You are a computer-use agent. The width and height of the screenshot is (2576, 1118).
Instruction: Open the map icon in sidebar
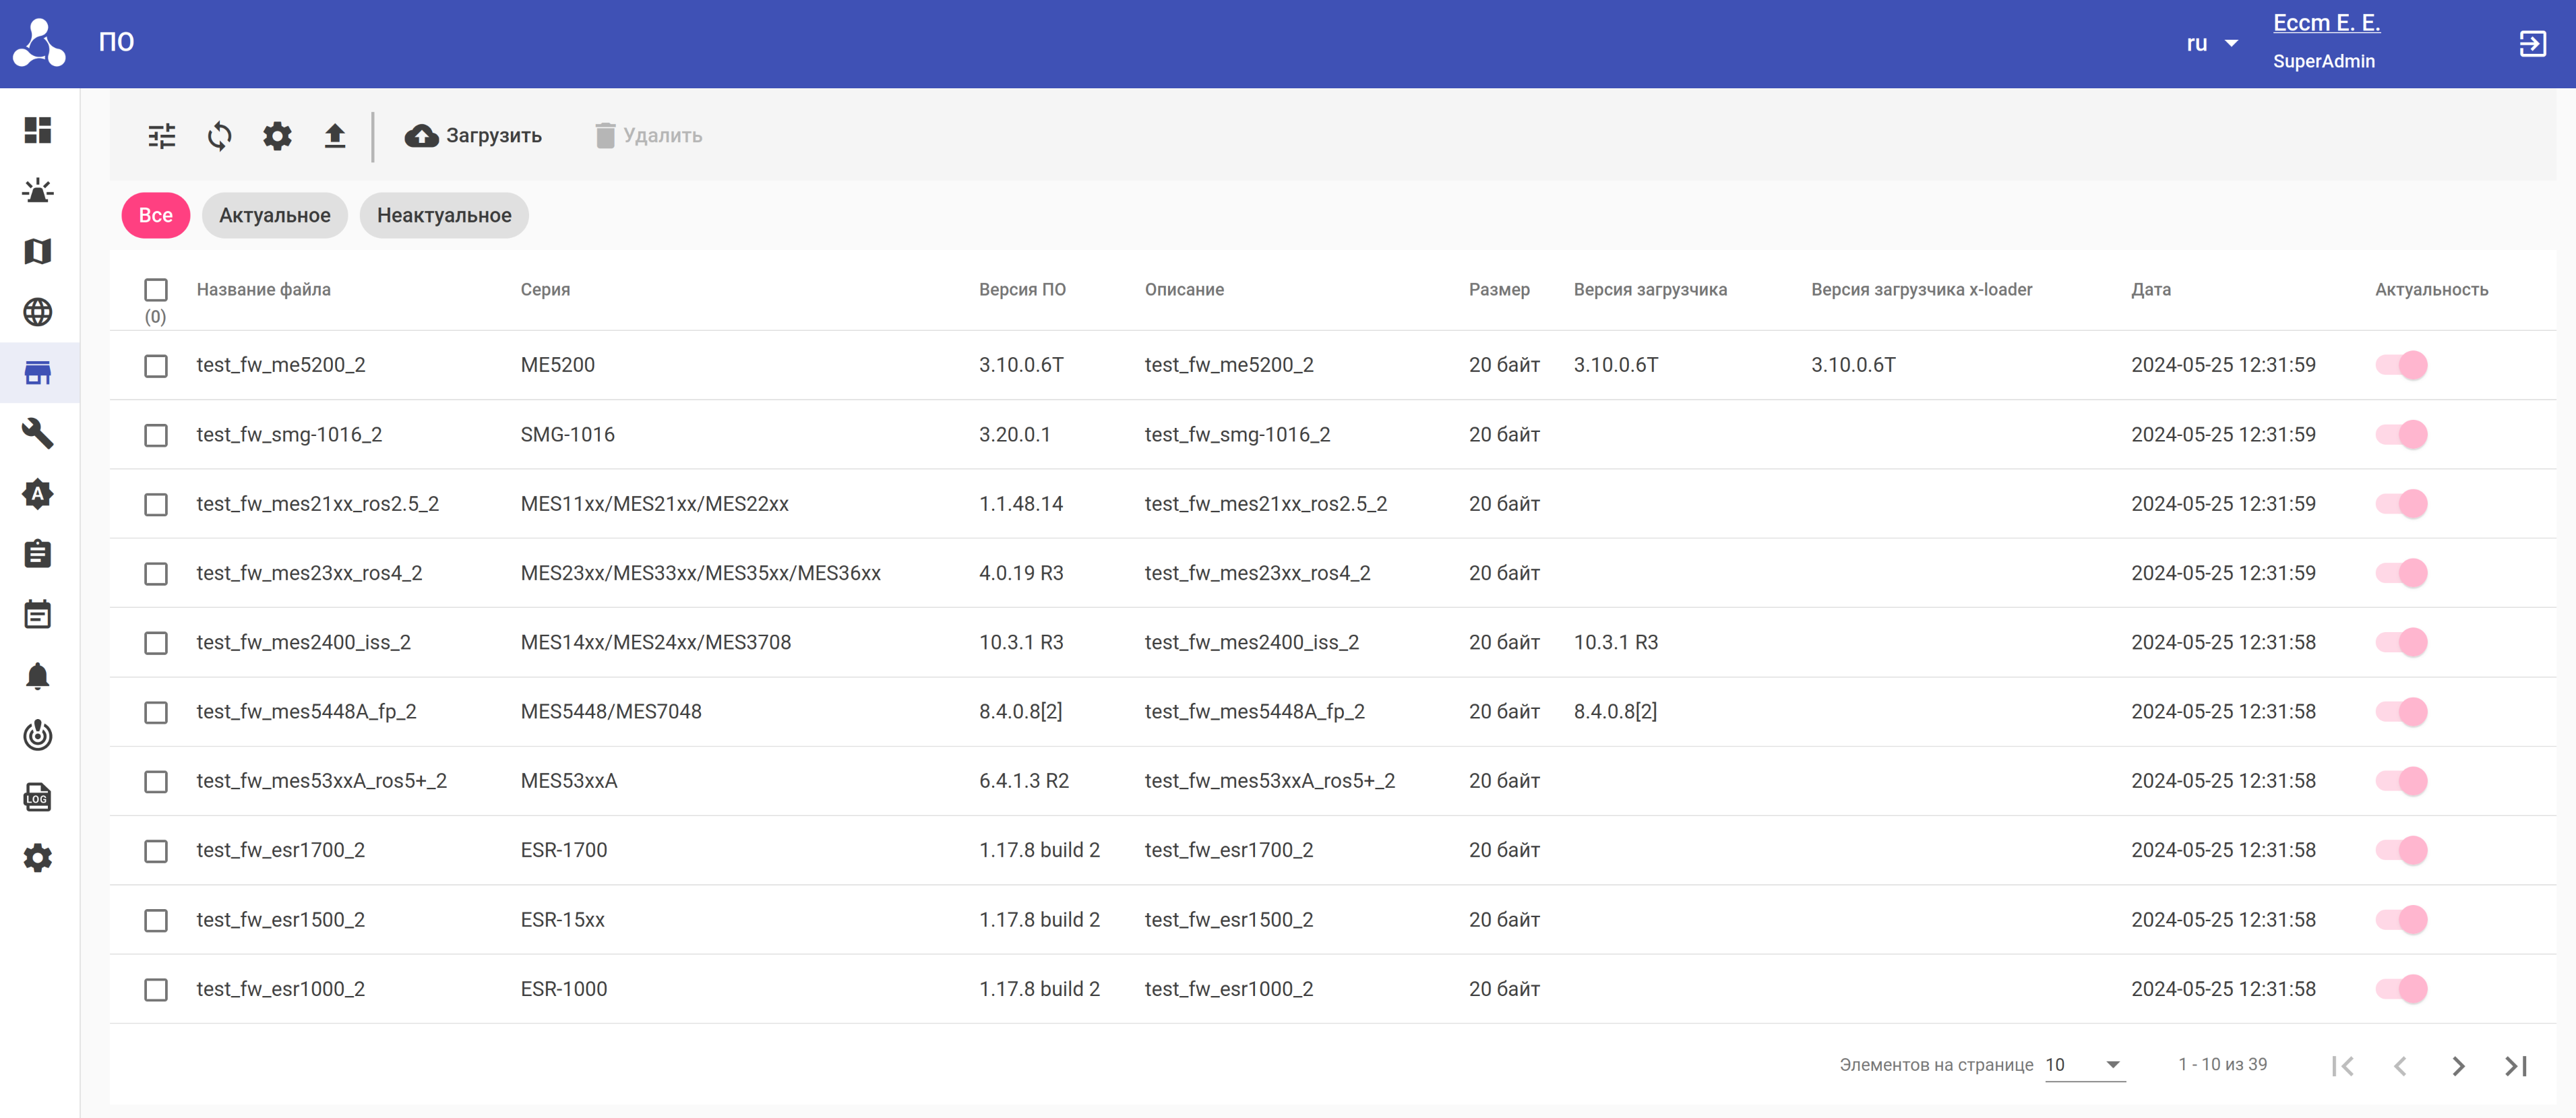[x=38, y=251]
